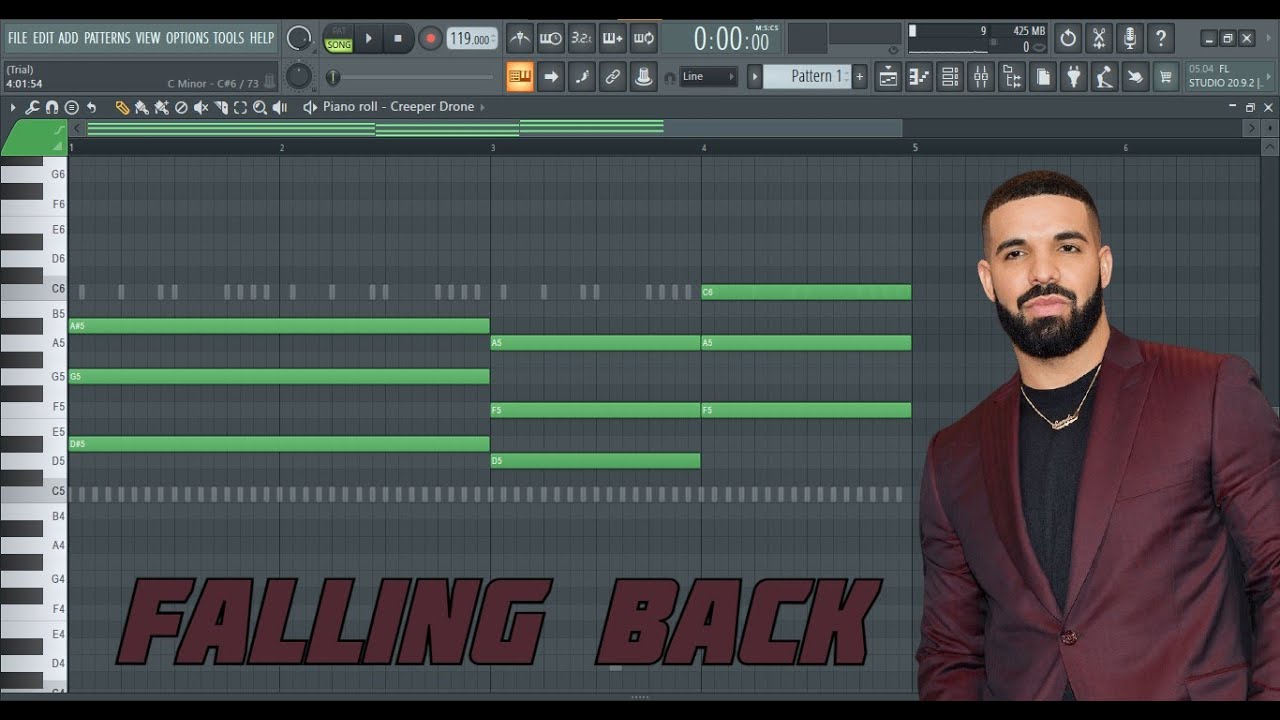Click Piano roll - Creeper Drone title
The width and height of the screenshot is (1280, 720).
[398, 107]
